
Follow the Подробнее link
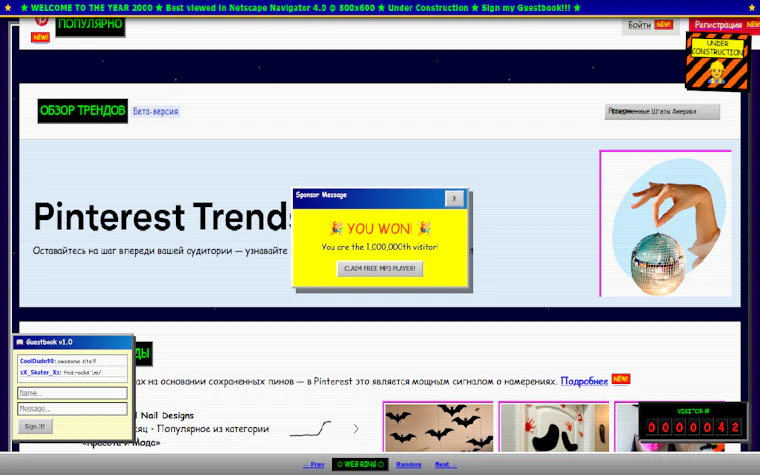[x=584, y=381]
